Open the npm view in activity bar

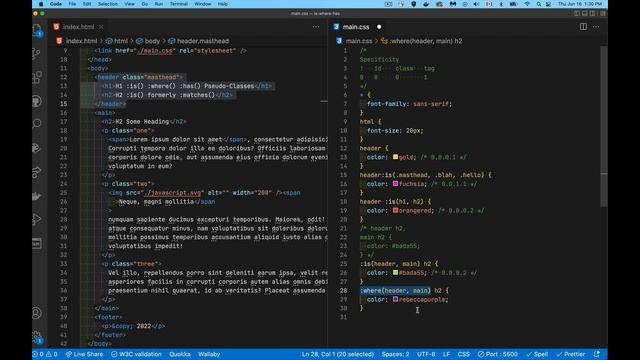[37, 244]
